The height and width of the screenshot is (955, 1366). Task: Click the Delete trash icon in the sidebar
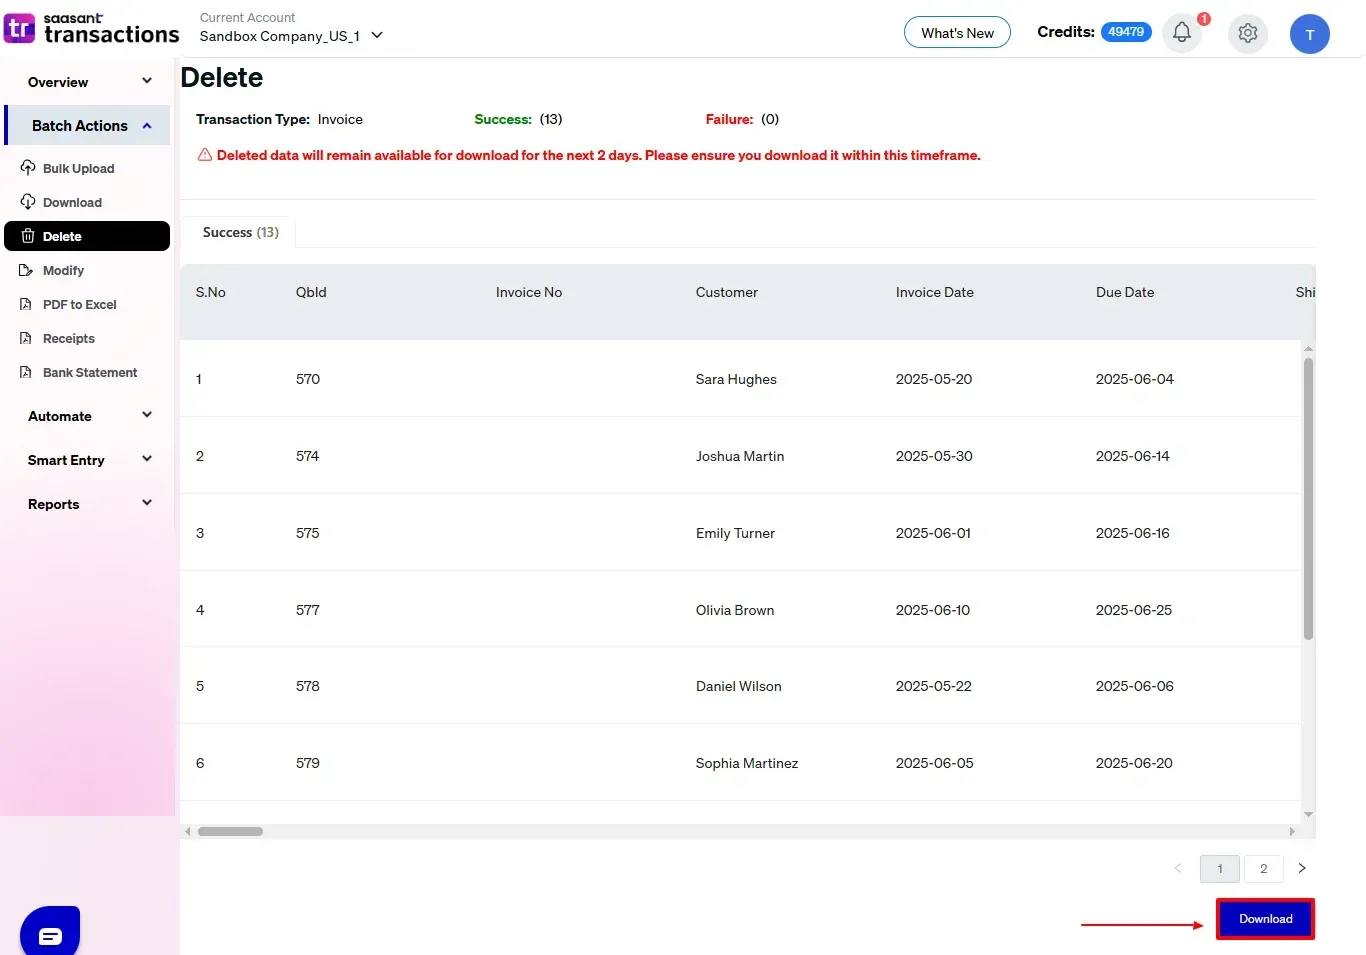click(x=28, y=236)
